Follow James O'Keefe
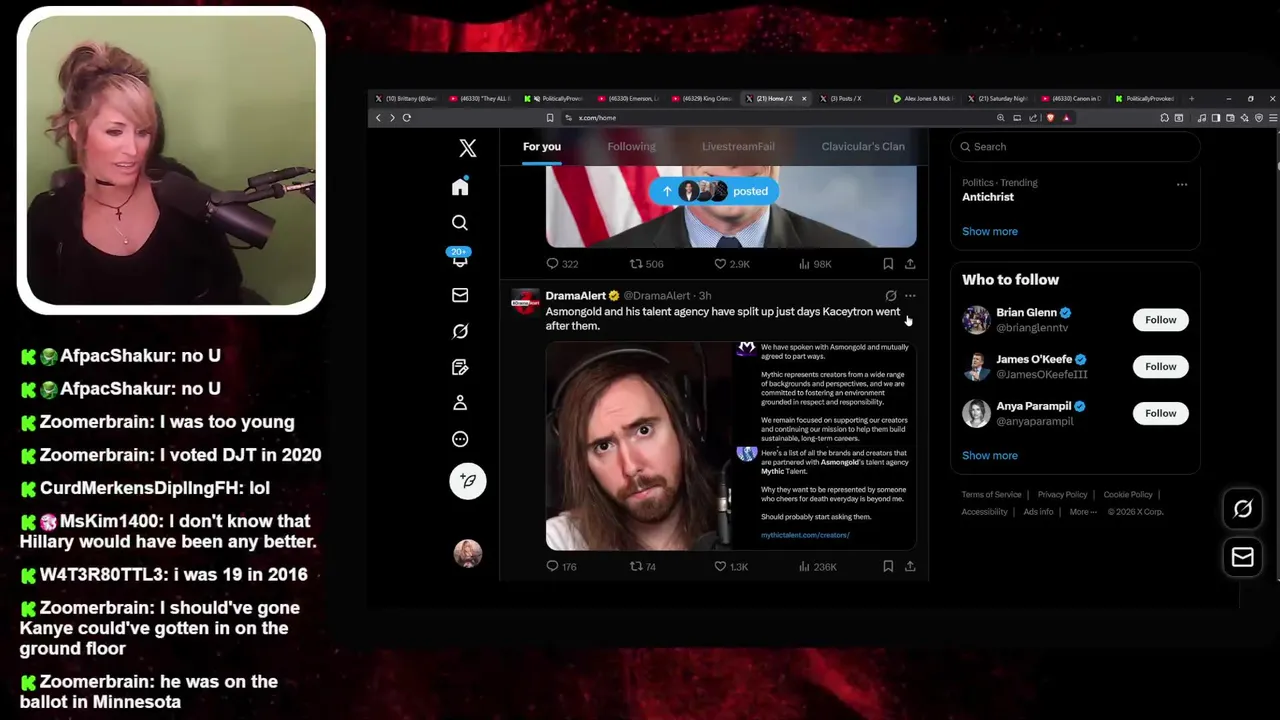This screenshot has width=1280, height=720. [1160, 366]
